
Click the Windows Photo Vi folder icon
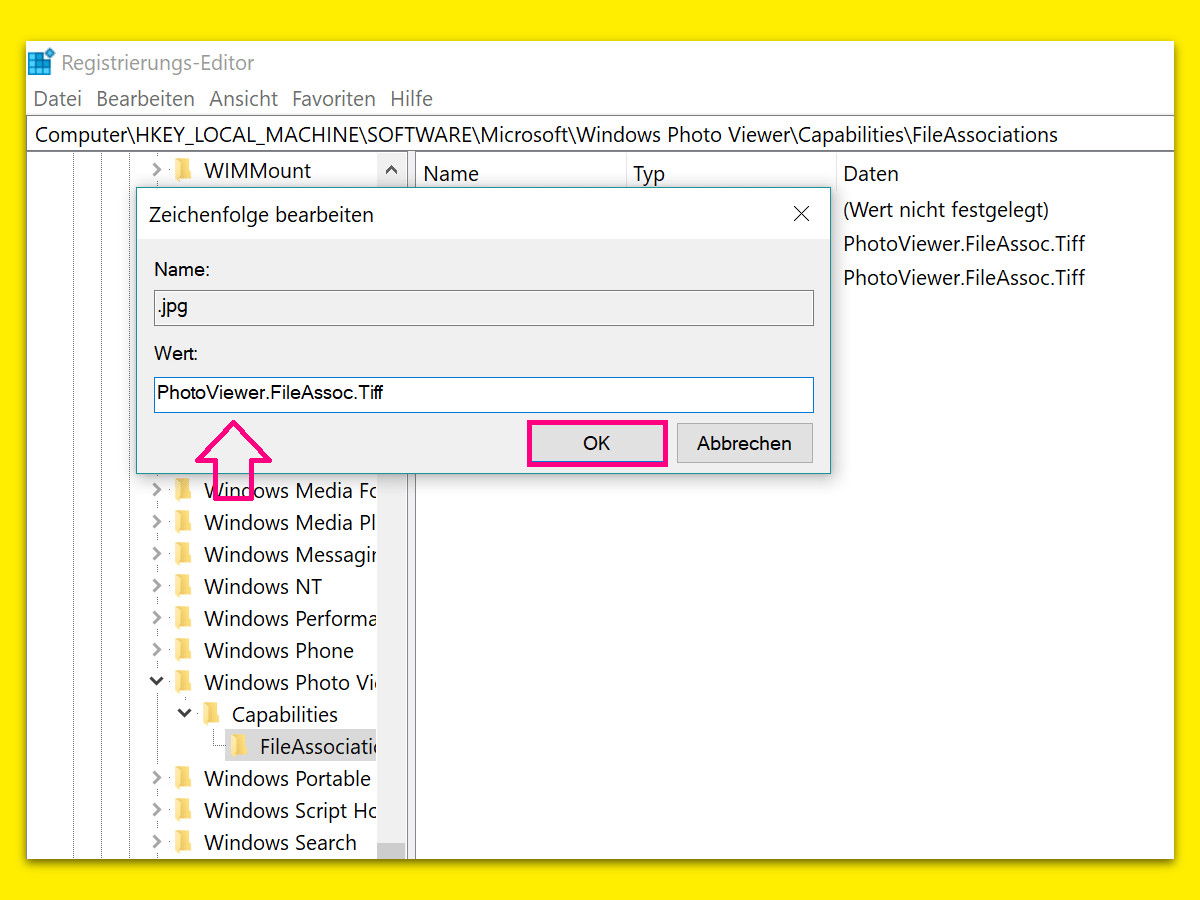pos(183,682)
